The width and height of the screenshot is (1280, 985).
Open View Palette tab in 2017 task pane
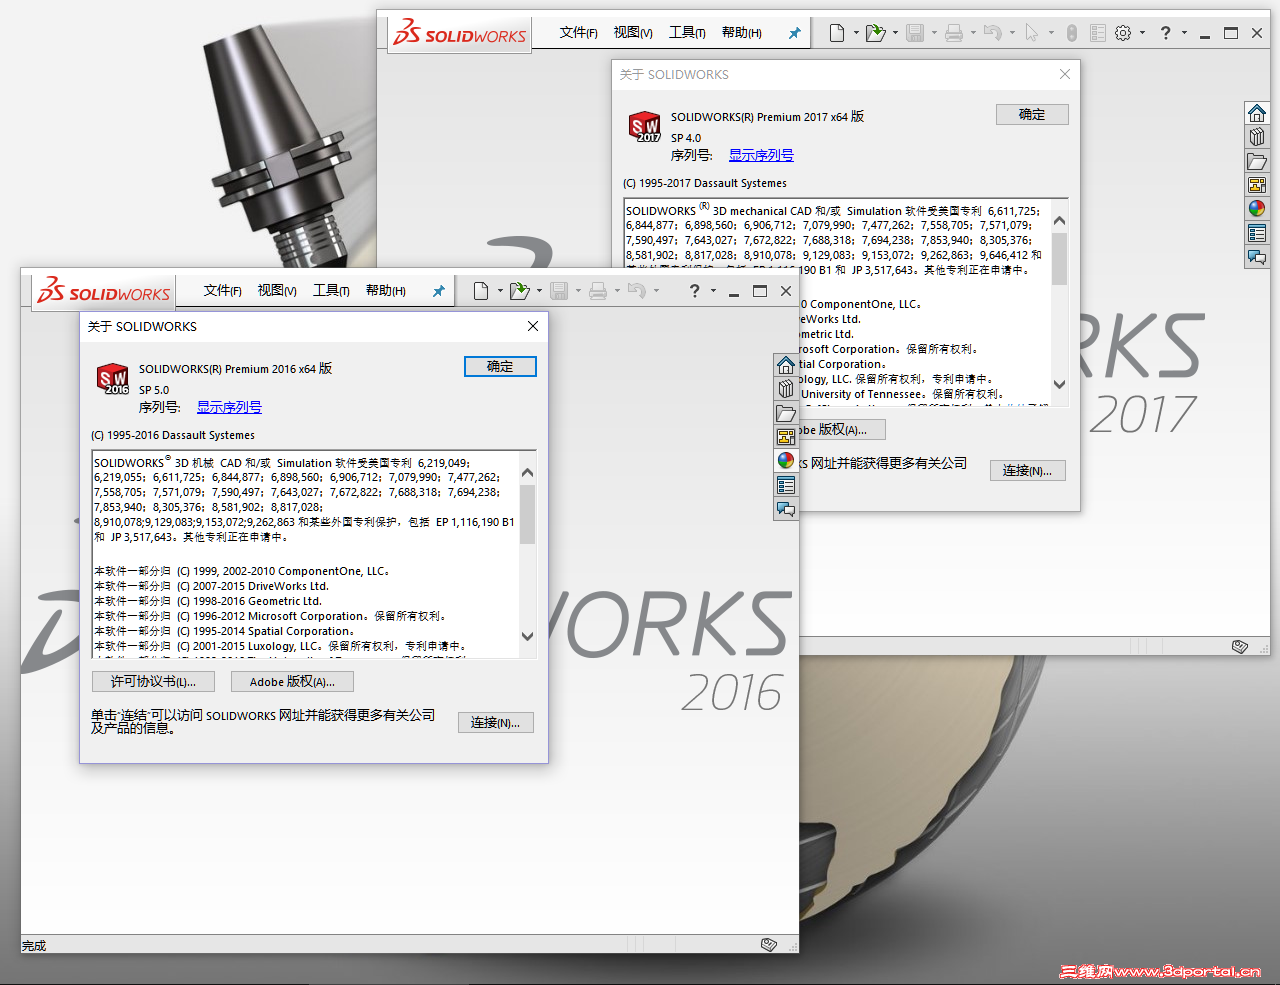click(x=1257, y=185)
